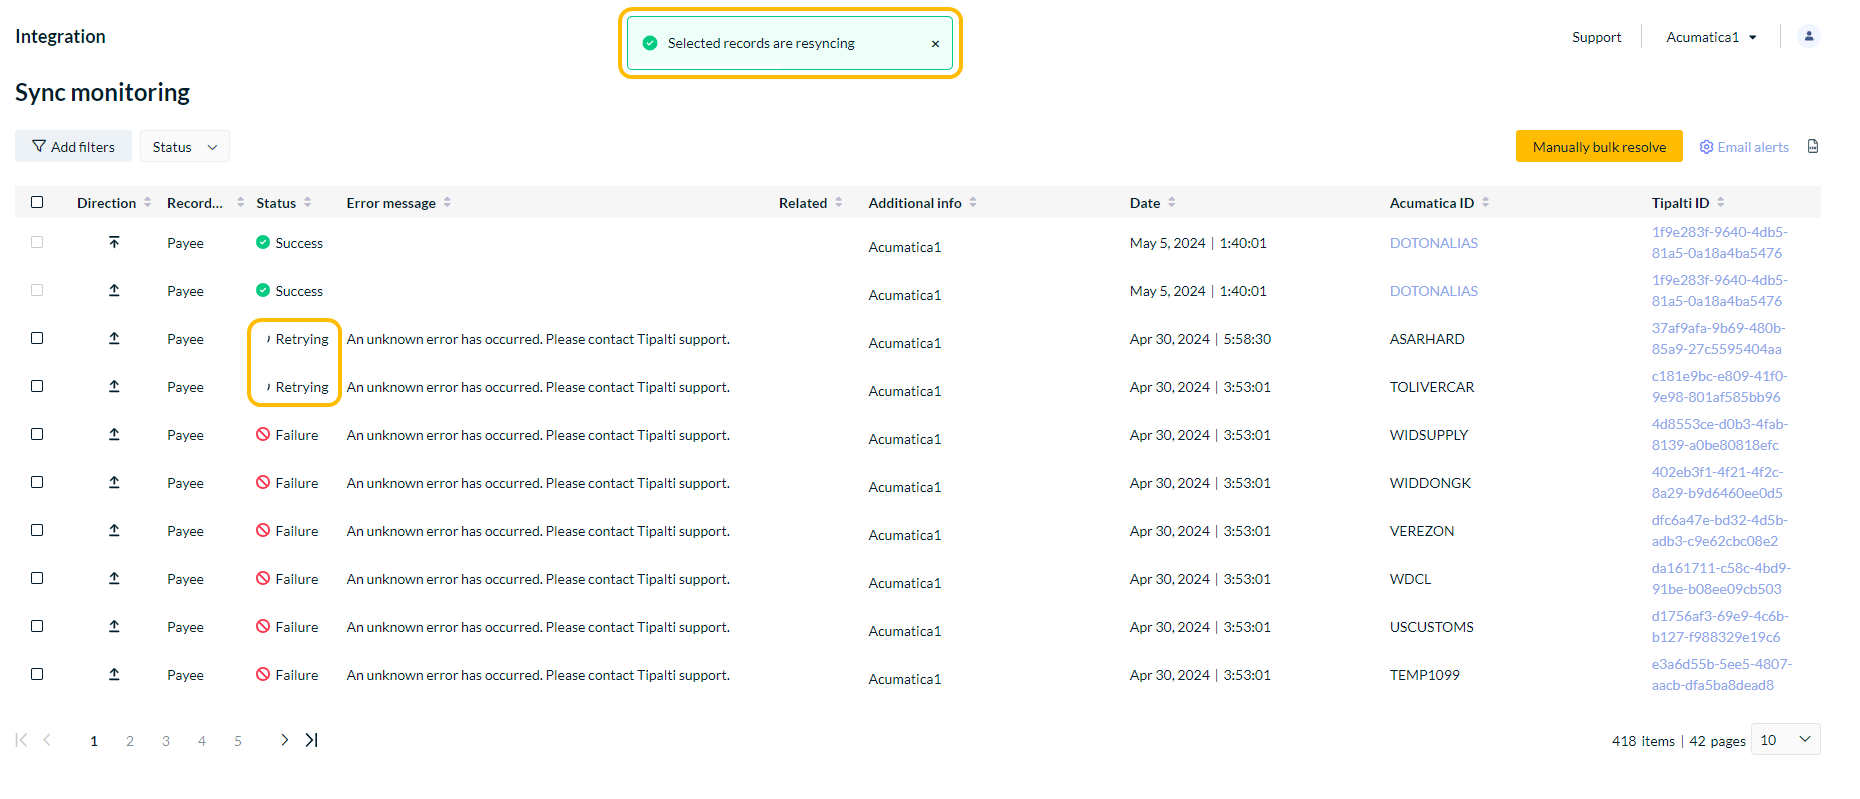Open the items-per-page dropdown showing 10

(1785, 740)
